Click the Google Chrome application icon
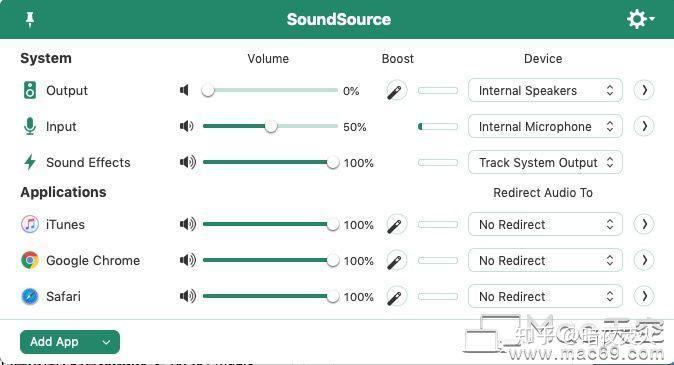 coord(30,260)
